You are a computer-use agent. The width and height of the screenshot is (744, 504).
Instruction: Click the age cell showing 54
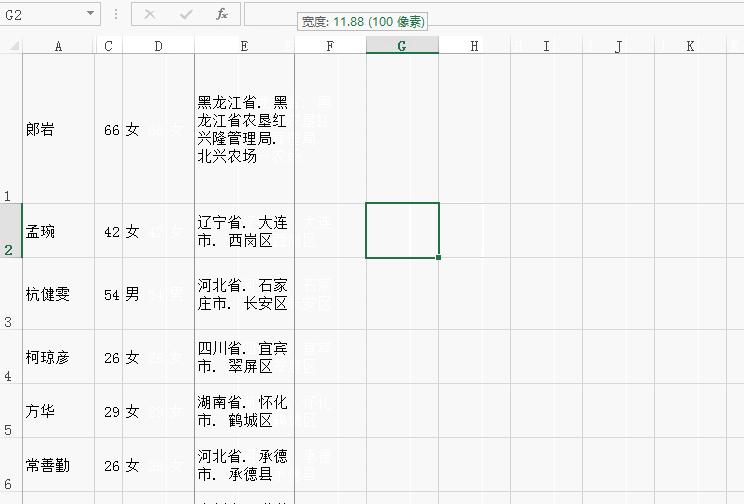[x=109, y=295]
